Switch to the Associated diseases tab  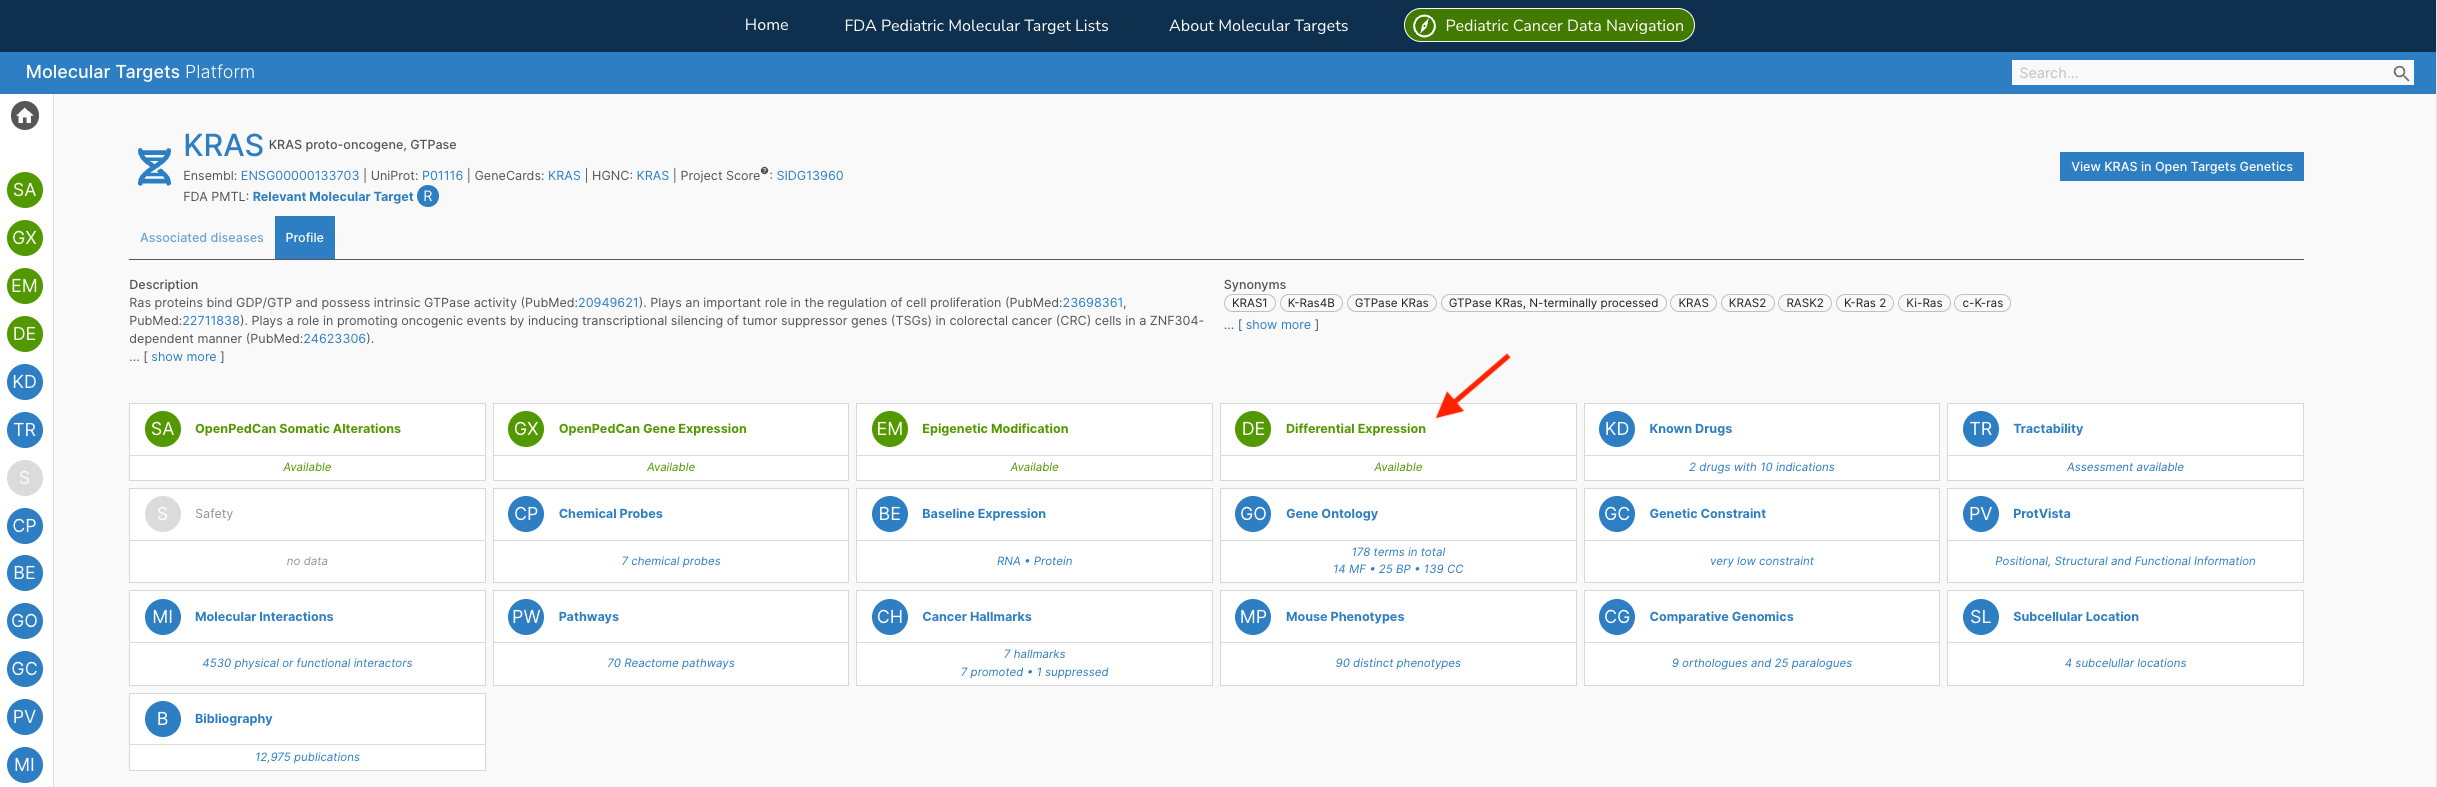pos(202,238)
